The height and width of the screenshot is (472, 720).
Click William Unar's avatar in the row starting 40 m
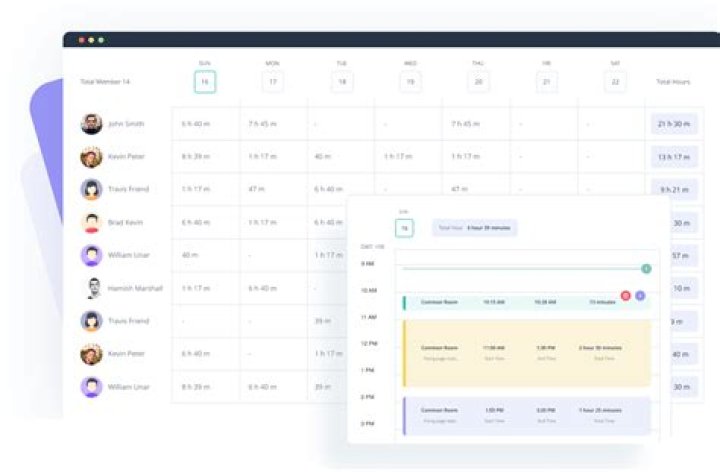click(x=91, y=255)
